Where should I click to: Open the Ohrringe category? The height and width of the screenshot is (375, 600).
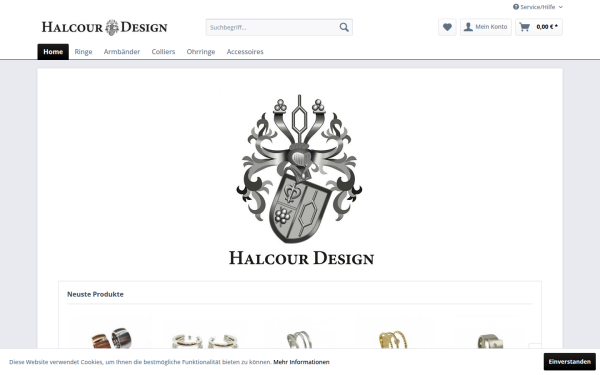(201, 52)
